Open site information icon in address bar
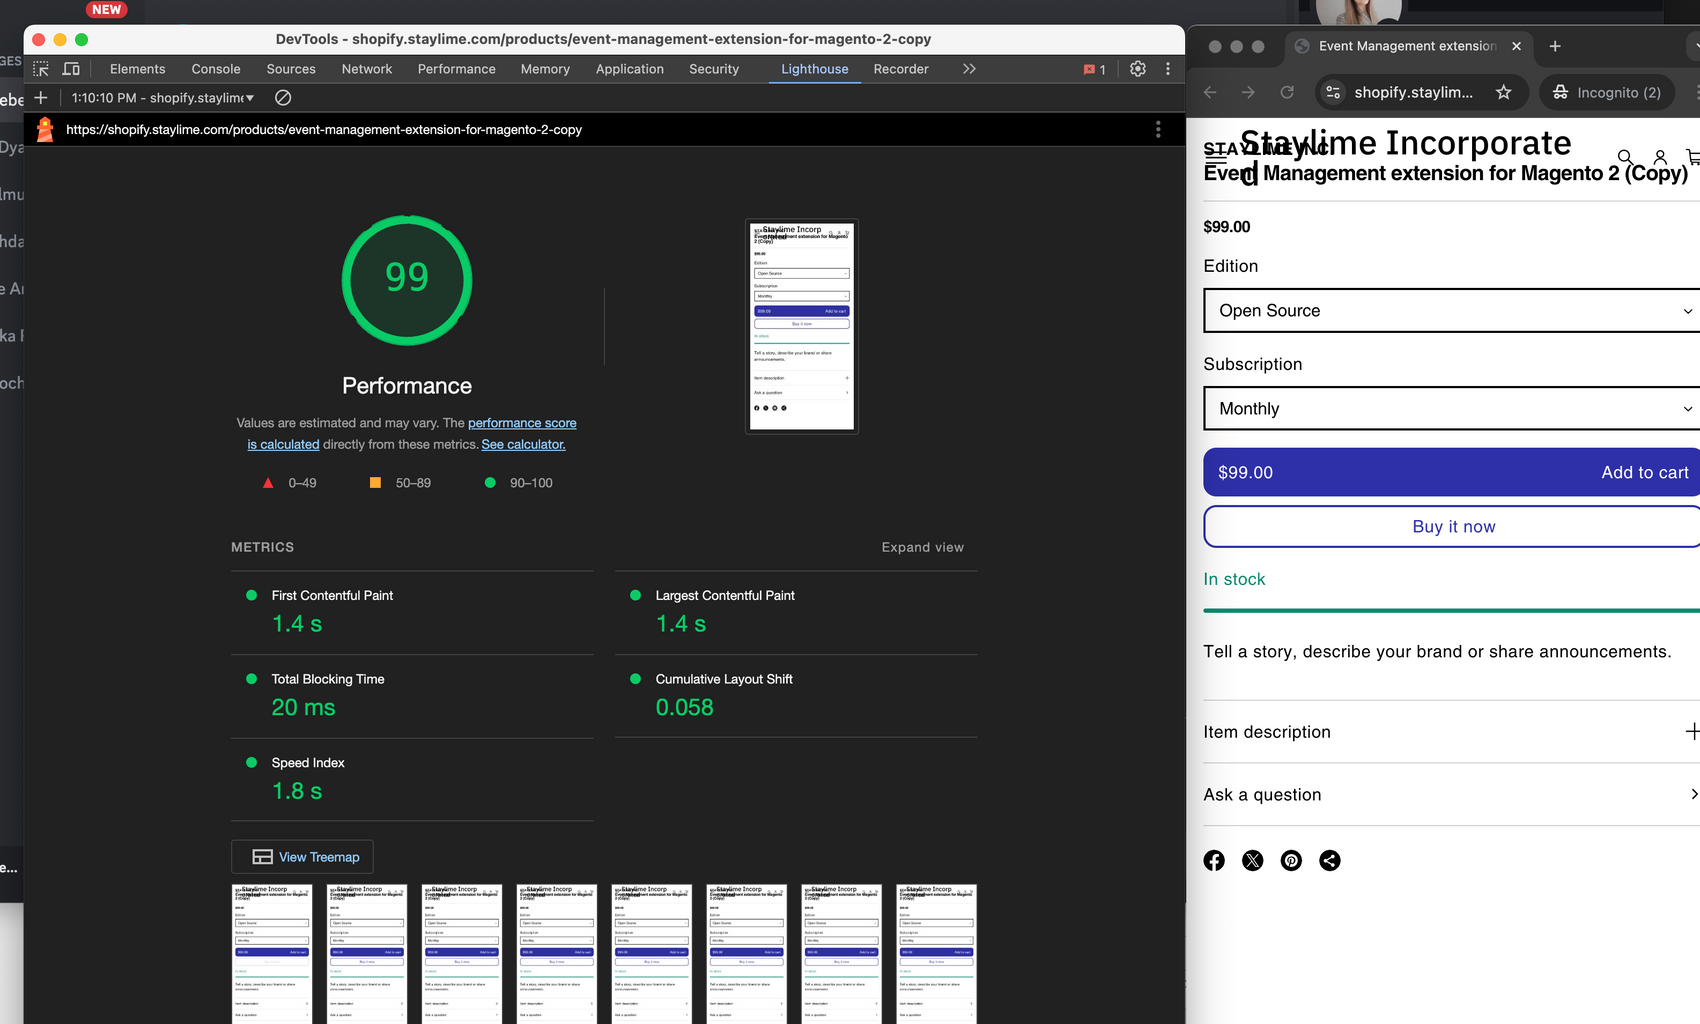Screen dimensions: 1700x1024 pyautogui.click(x=1333, y=92)
